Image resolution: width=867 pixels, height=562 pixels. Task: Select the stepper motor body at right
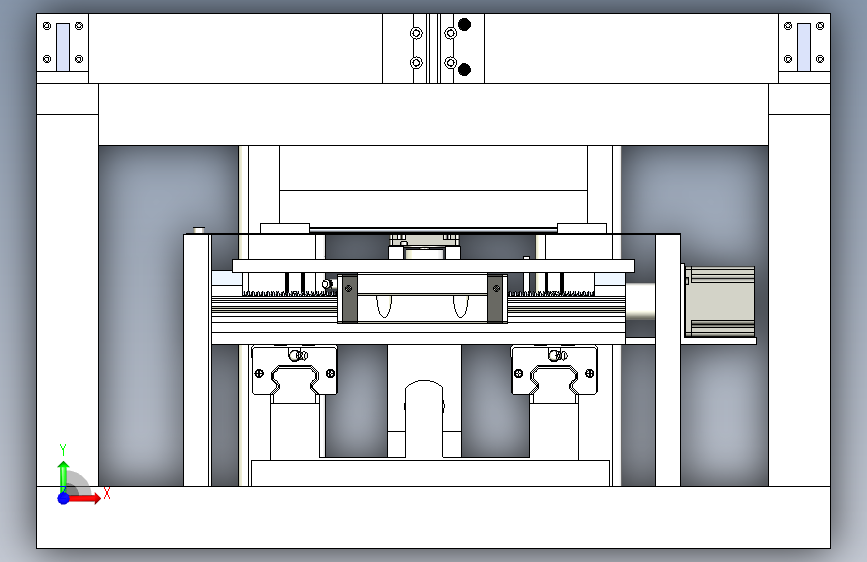click(720, 301)
